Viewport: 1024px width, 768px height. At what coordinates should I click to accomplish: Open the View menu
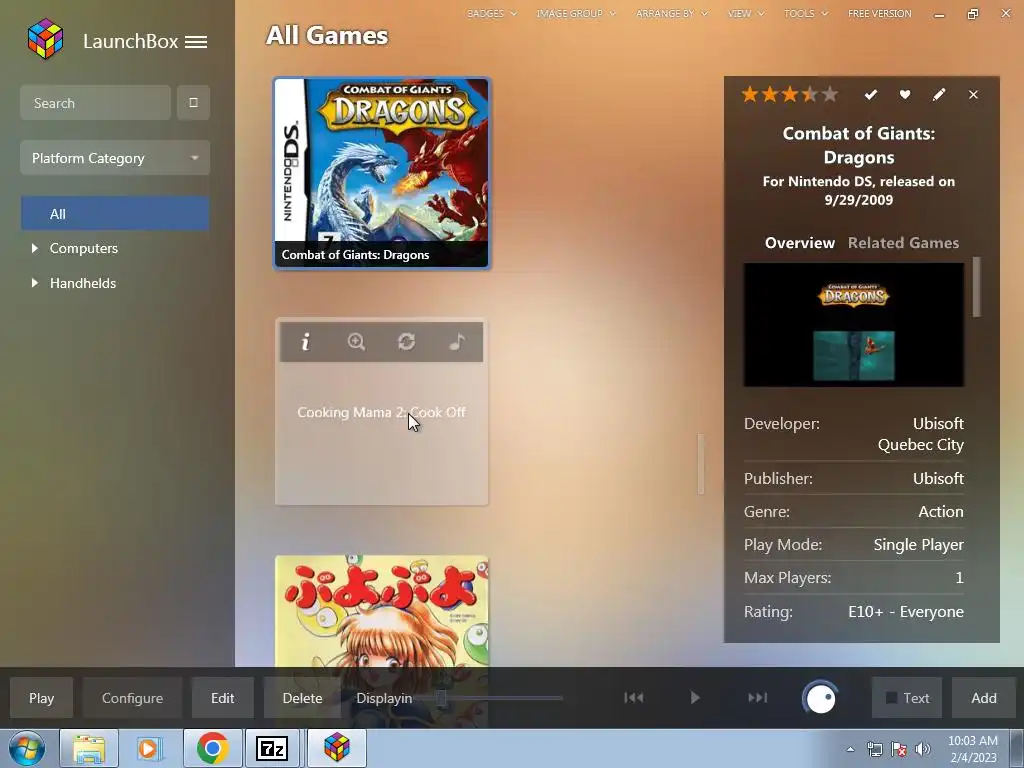click(x=746, y=13)
